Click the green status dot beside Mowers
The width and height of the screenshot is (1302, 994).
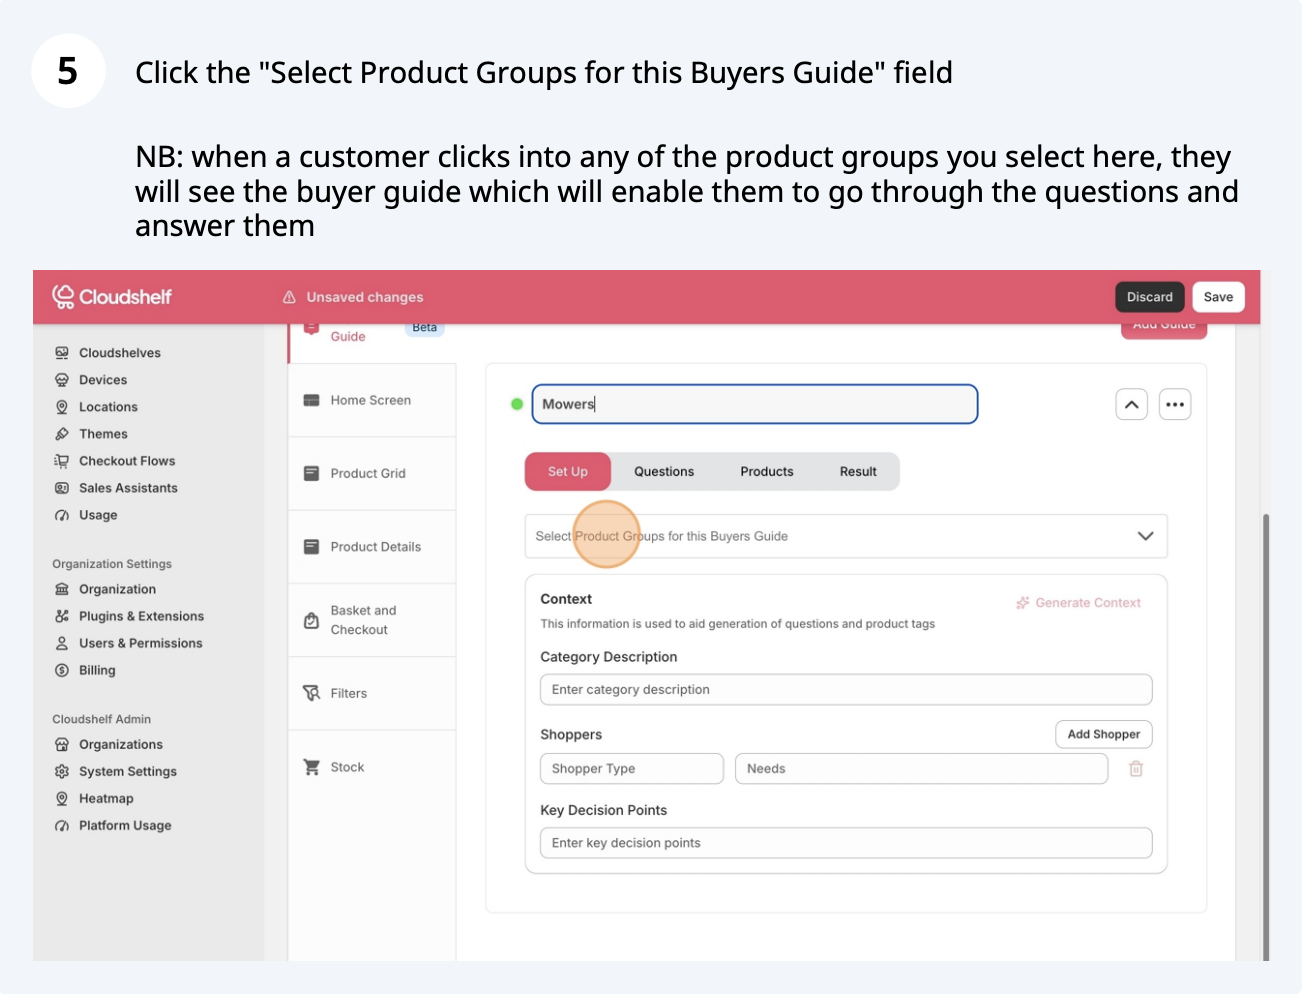517,404
